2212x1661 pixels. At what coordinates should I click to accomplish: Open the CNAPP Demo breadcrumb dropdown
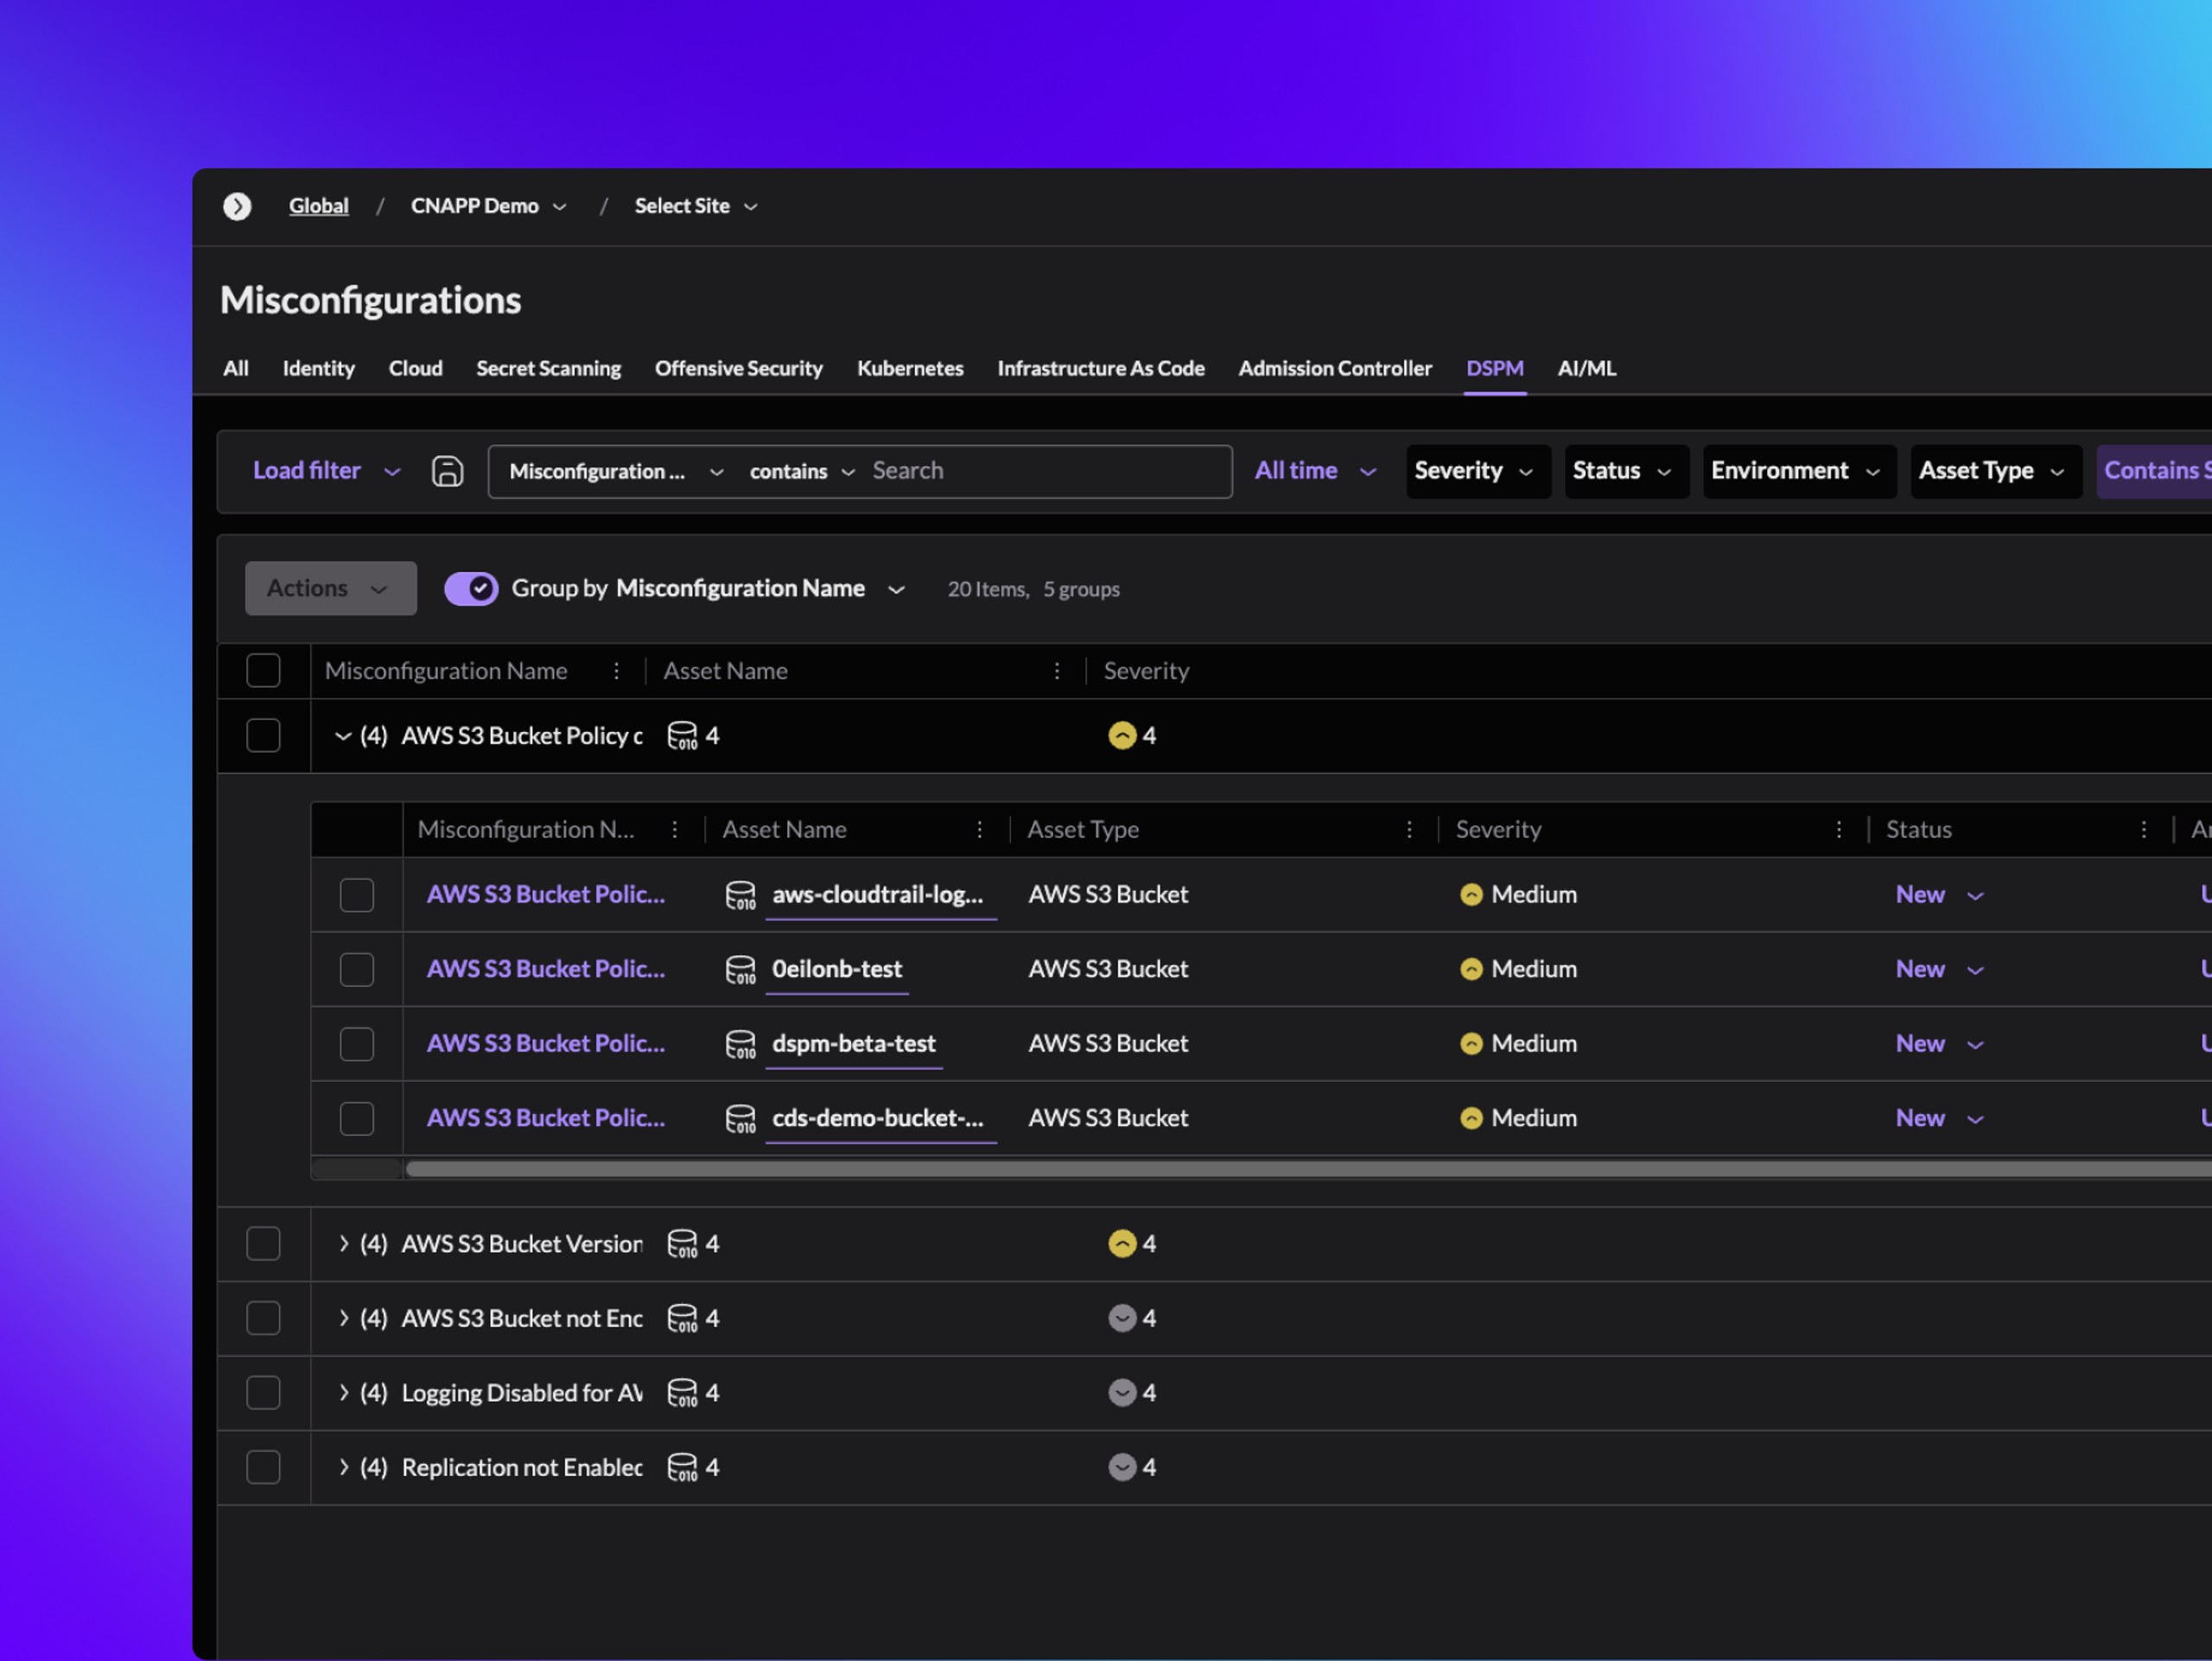[489, 206]
